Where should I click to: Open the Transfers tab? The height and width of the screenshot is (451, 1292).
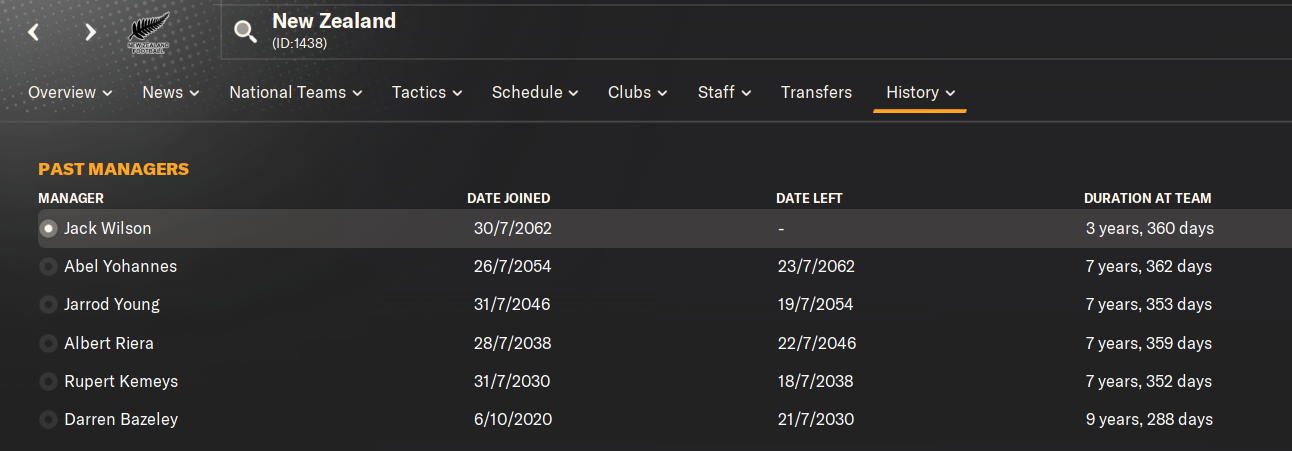pyautogui.click(x=816, y=92)
